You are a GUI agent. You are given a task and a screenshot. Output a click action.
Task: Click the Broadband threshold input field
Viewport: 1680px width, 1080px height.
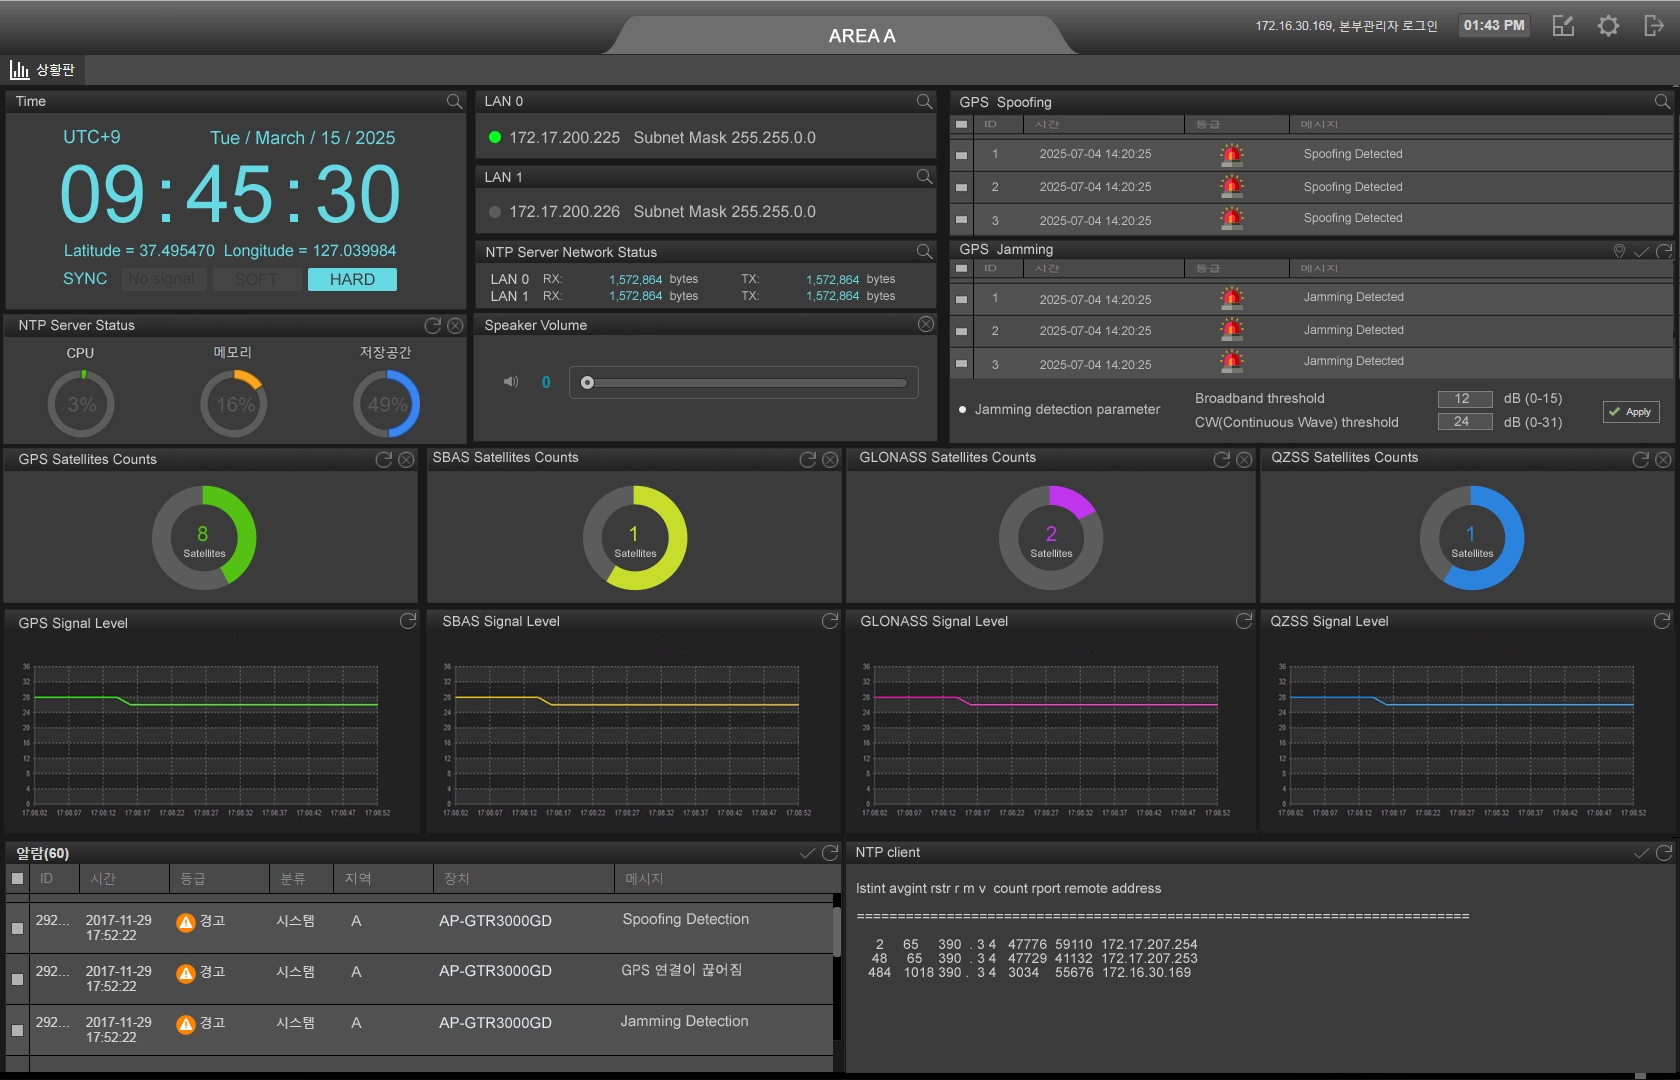(x=1464, y=399)
